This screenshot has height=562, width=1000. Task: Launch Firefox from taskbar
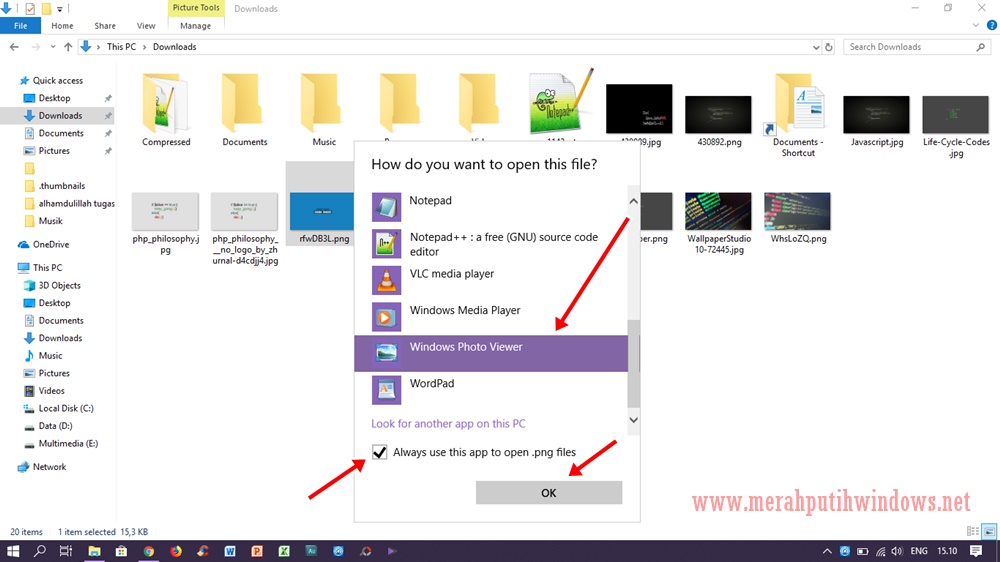176,551
